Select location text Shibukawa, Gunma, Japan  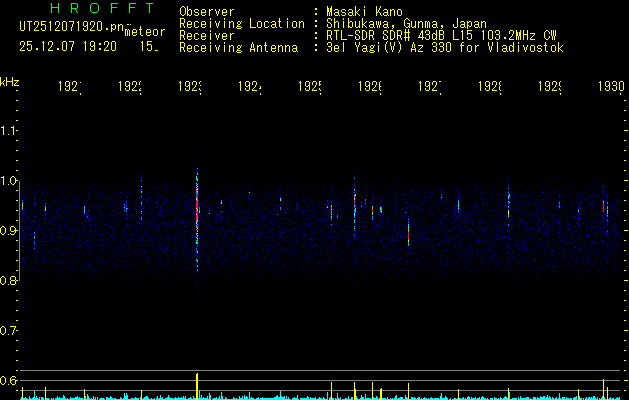(x=406, y=24)
